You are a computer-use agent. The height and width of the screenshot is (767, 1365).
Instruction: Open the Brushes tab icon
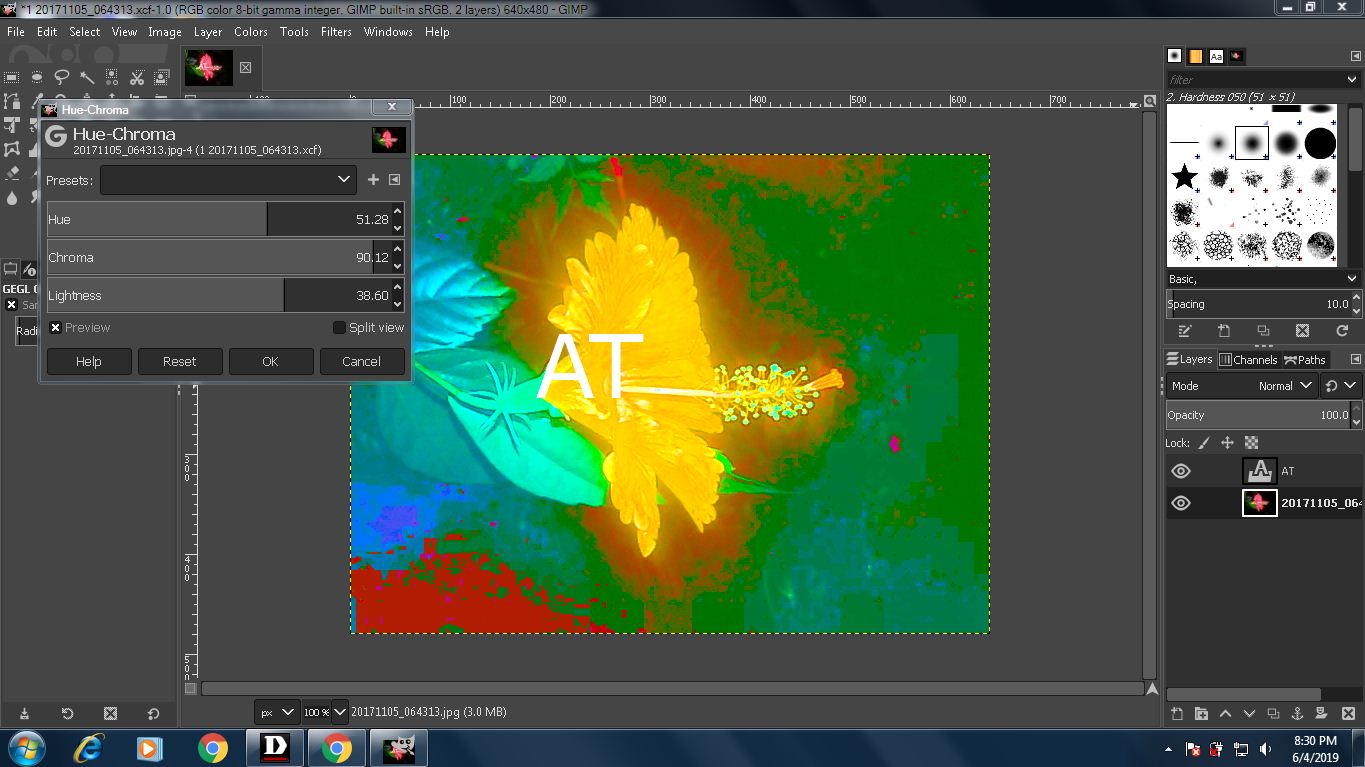tap(1174, 56)
